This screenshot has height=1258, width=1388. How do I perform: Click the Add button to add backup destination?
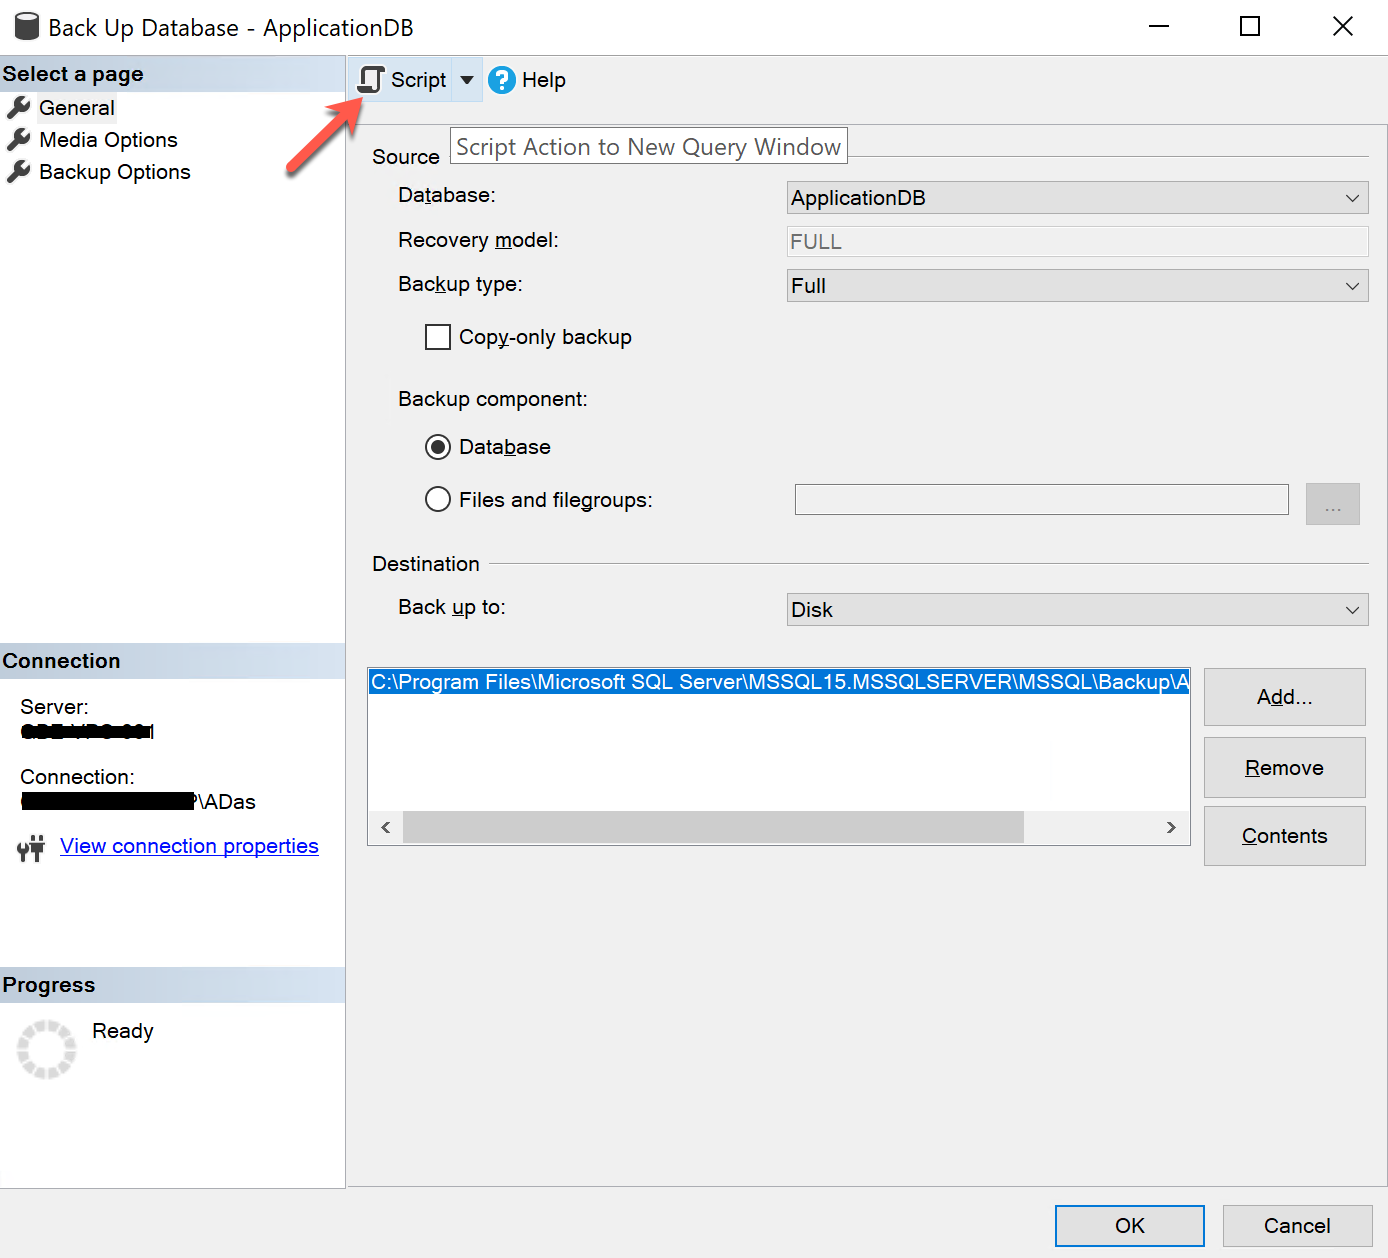click(x=1284, y=696)
